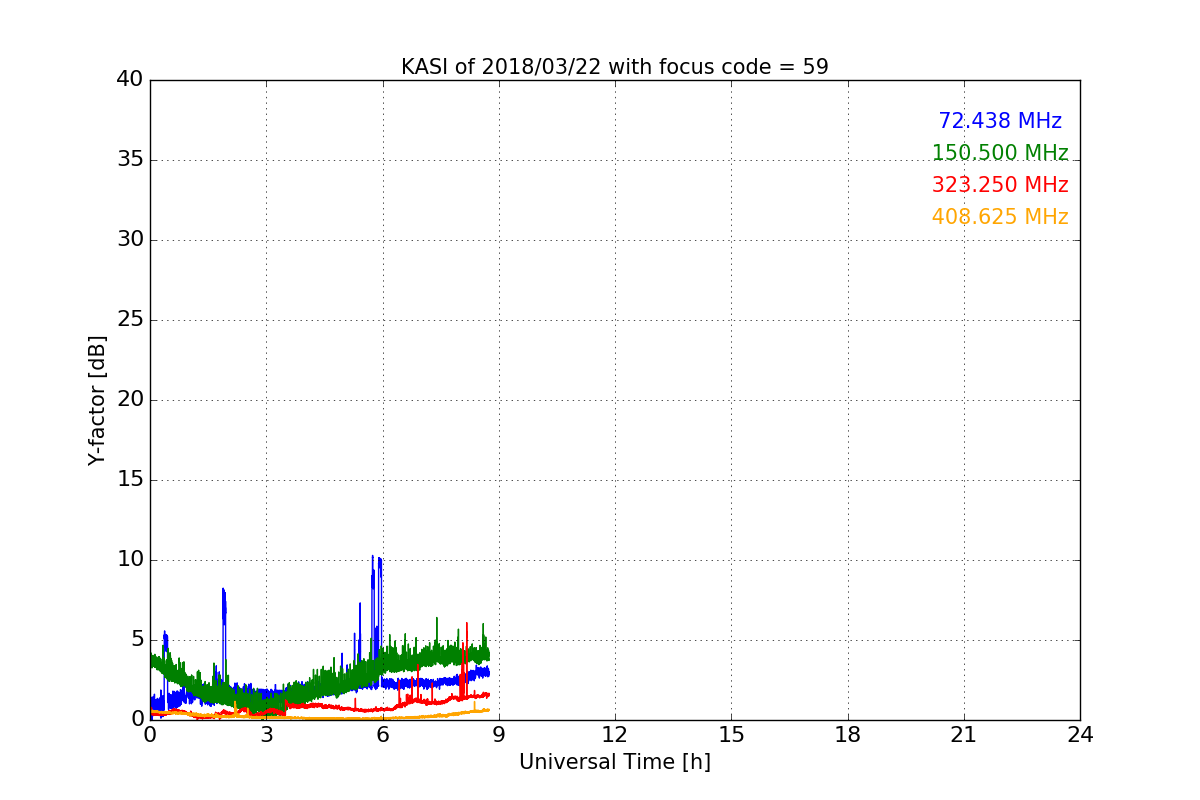The width and height of the screenshot is (1200, 800).
Task: Select the blue 72.438 MHz legend label
Action: click(1000, 121)
